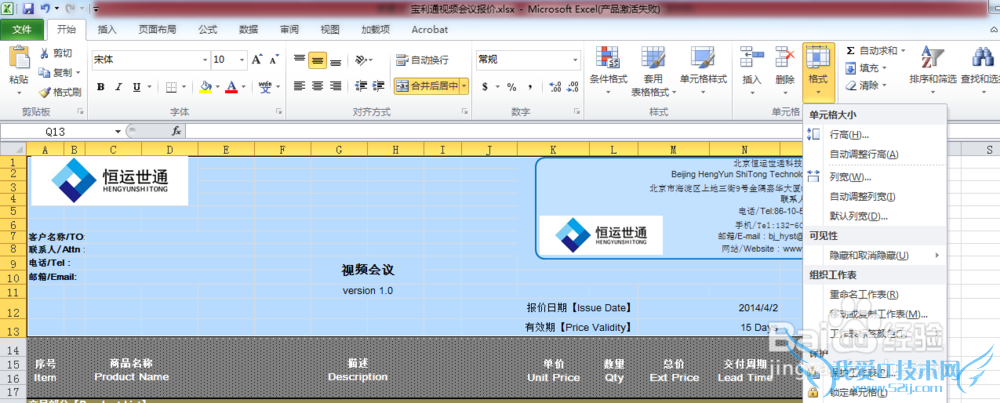
Task: Click the red font color swatch
Action: pos(231,87)
